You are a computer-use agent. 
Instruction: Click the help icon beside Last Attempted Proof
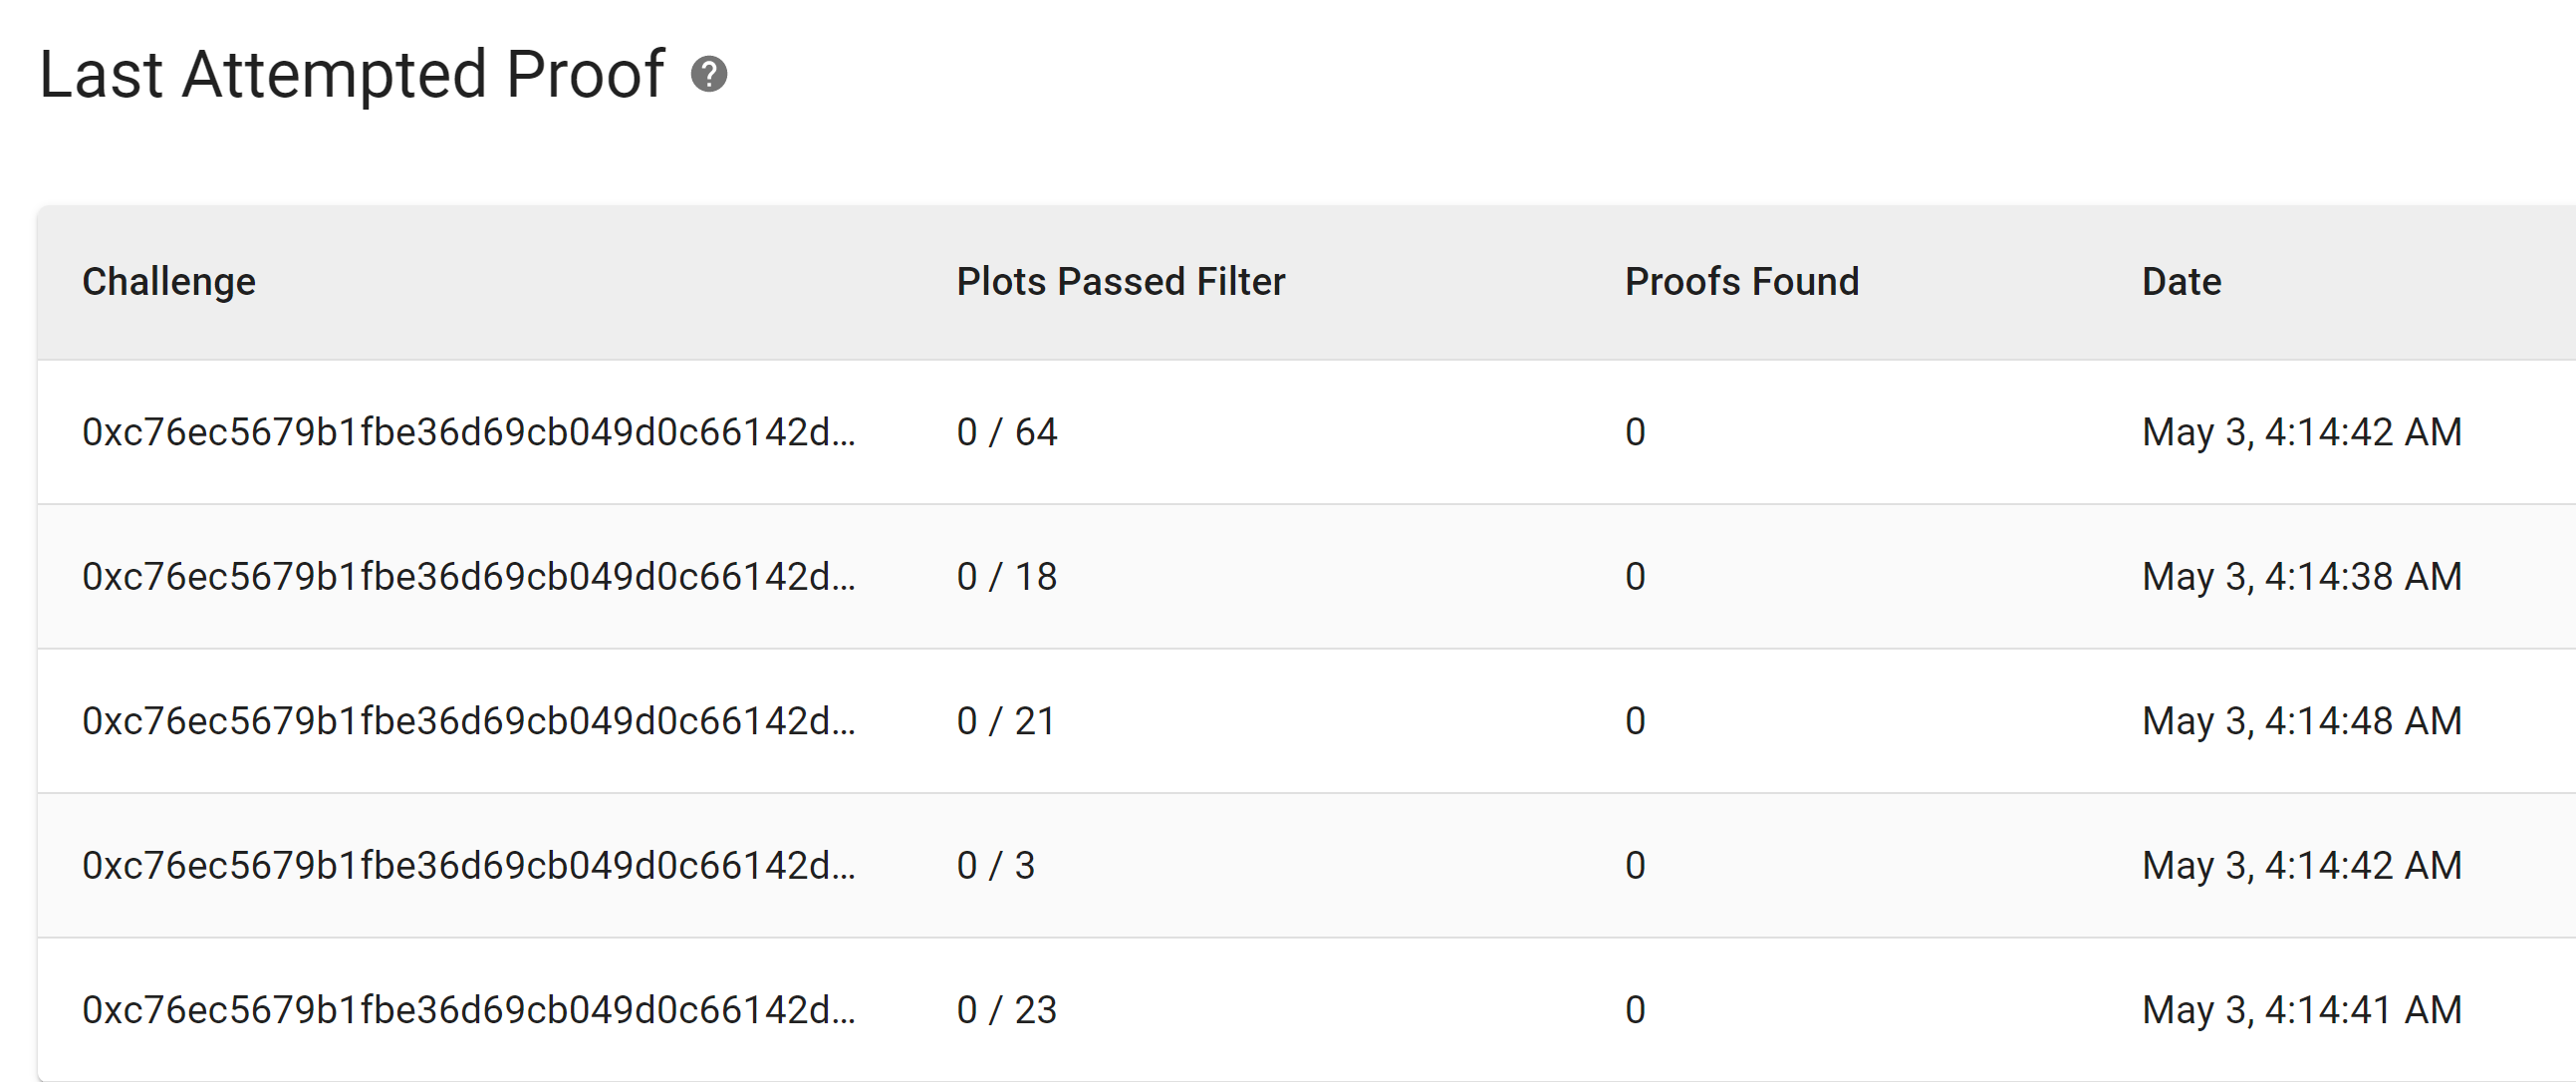[709, 75]
